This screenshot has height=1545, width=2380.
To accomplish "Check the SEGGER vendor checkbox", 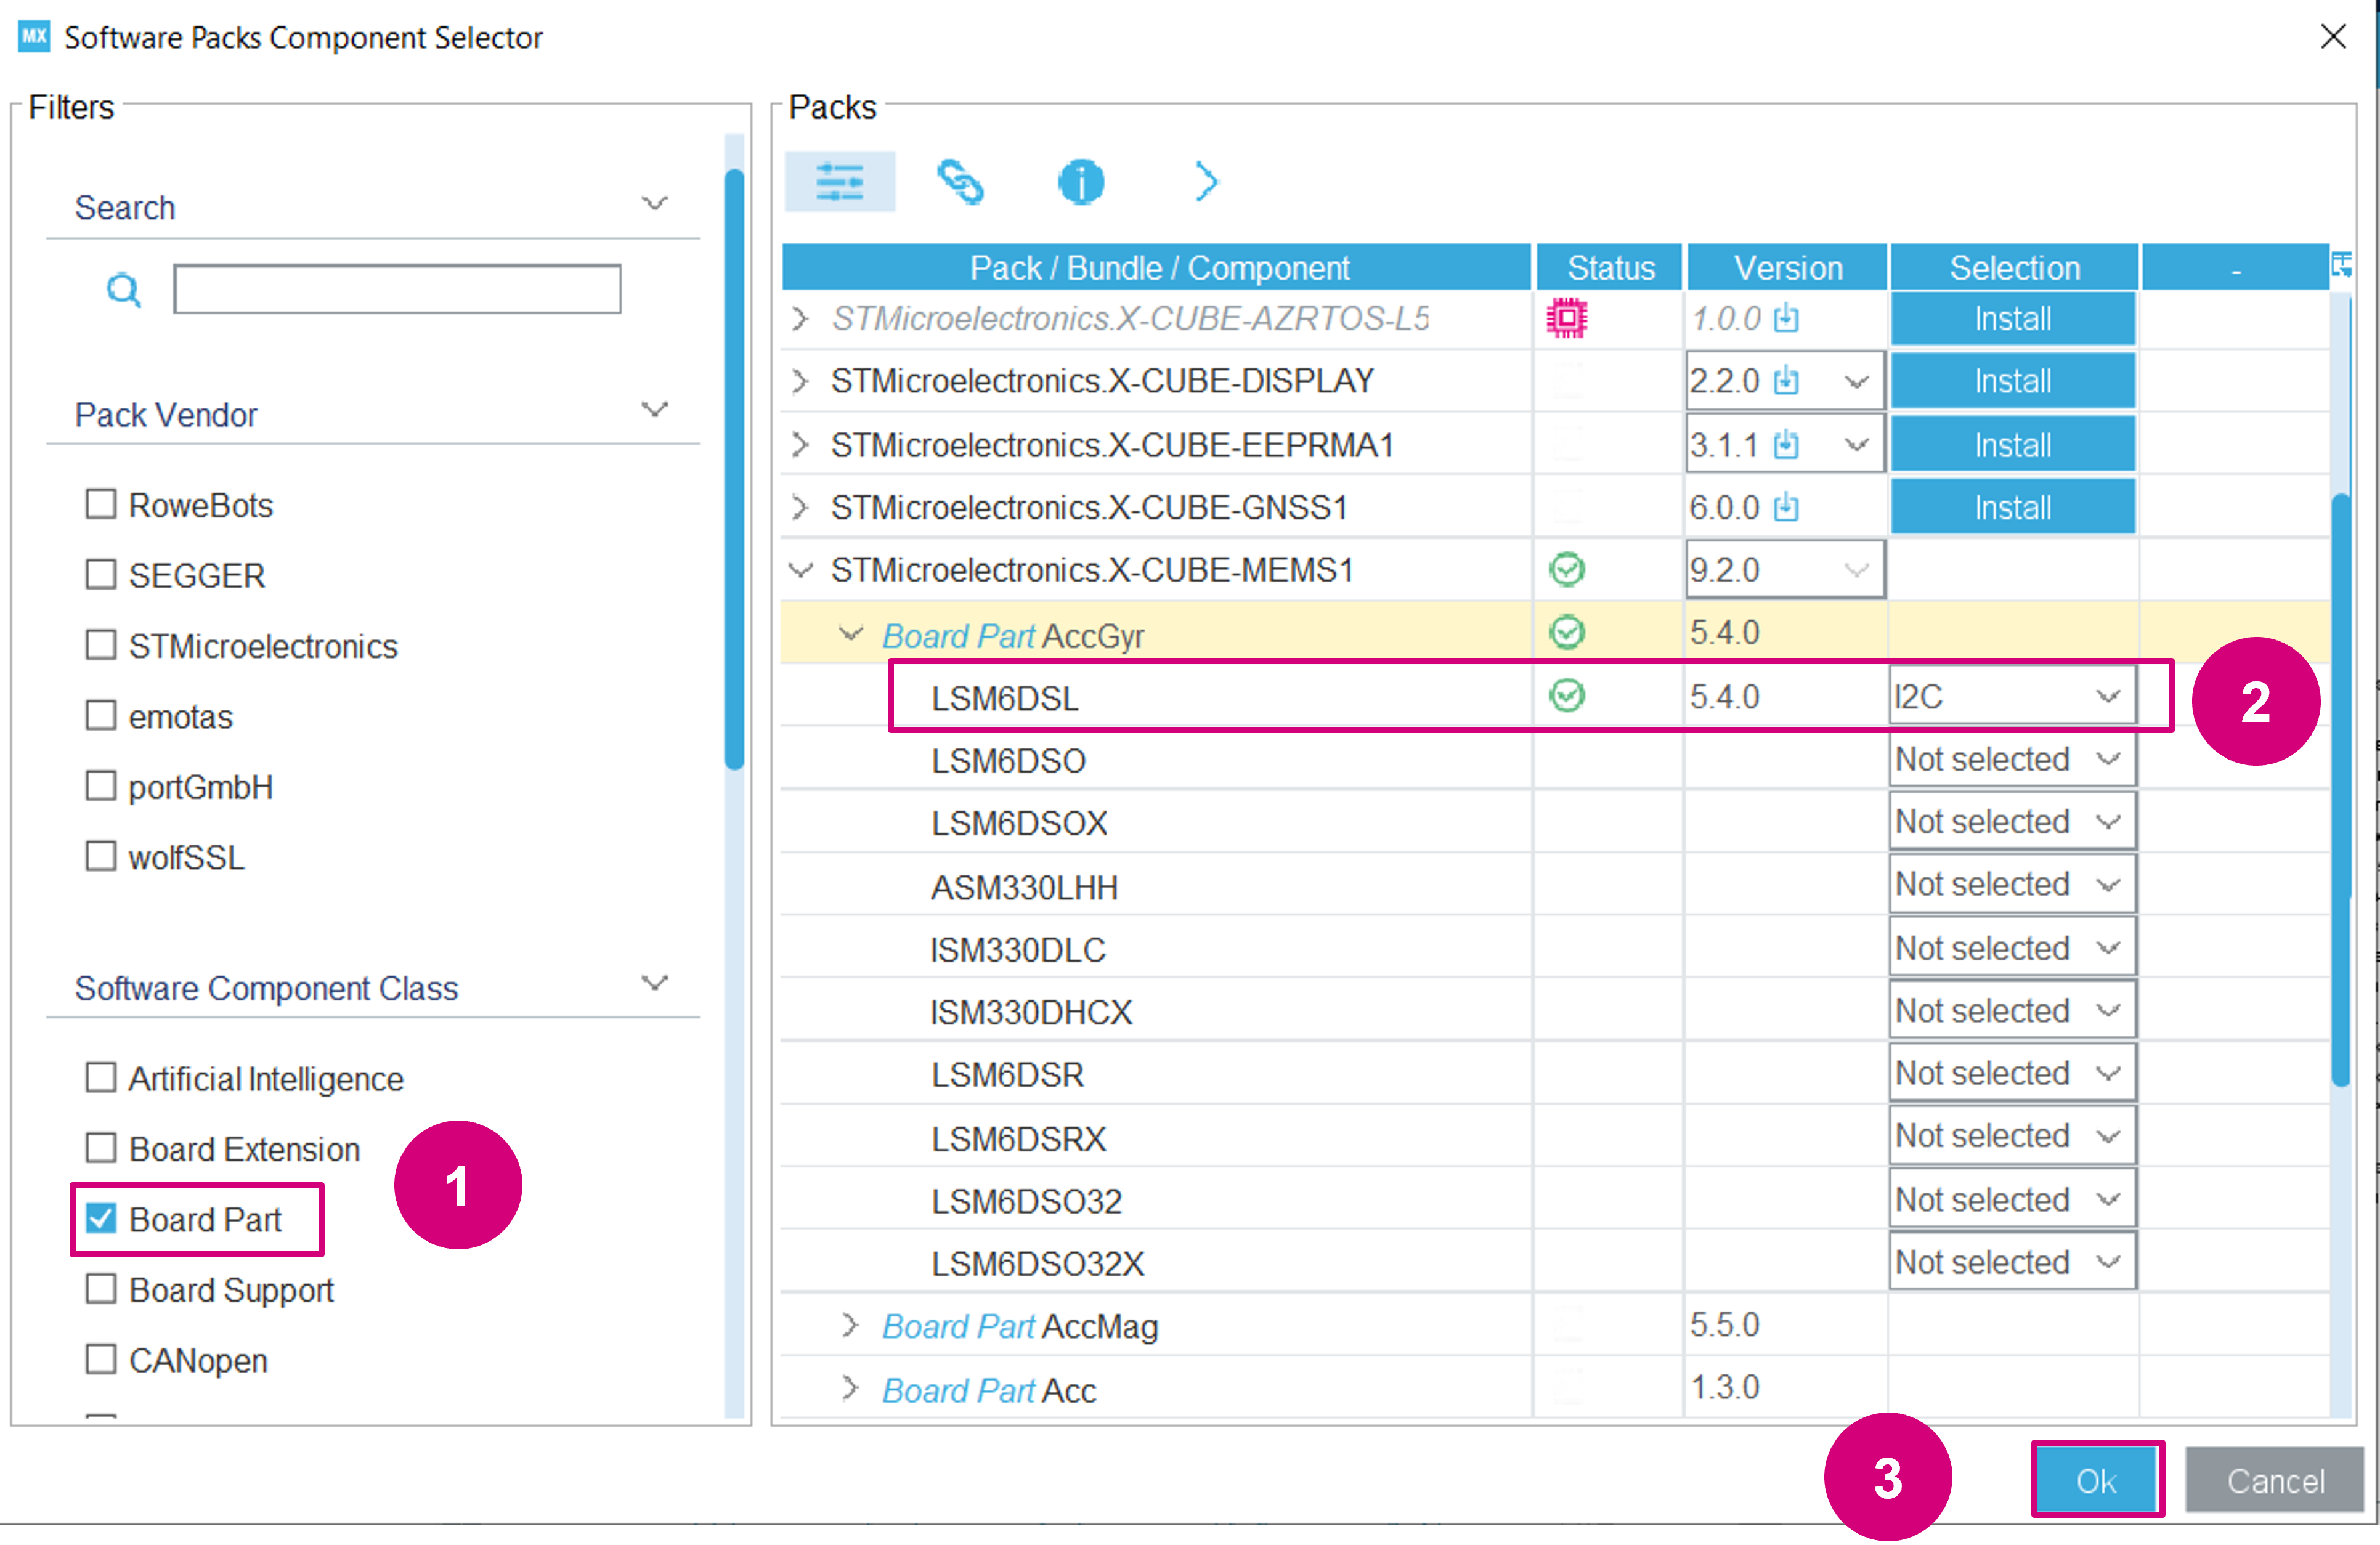I will pos(100,575).
